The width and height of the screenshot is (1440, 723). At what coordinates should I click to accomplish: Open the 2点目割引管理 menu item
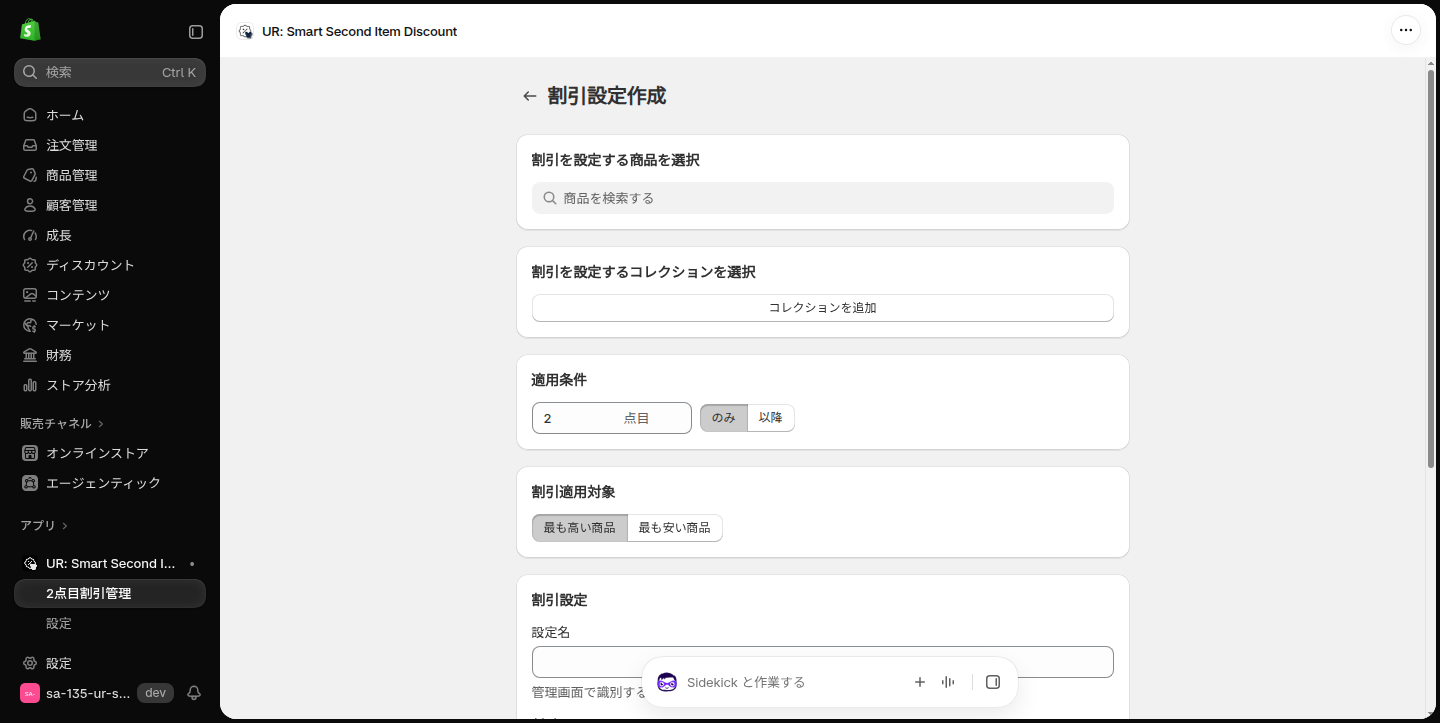pos(110,593)
